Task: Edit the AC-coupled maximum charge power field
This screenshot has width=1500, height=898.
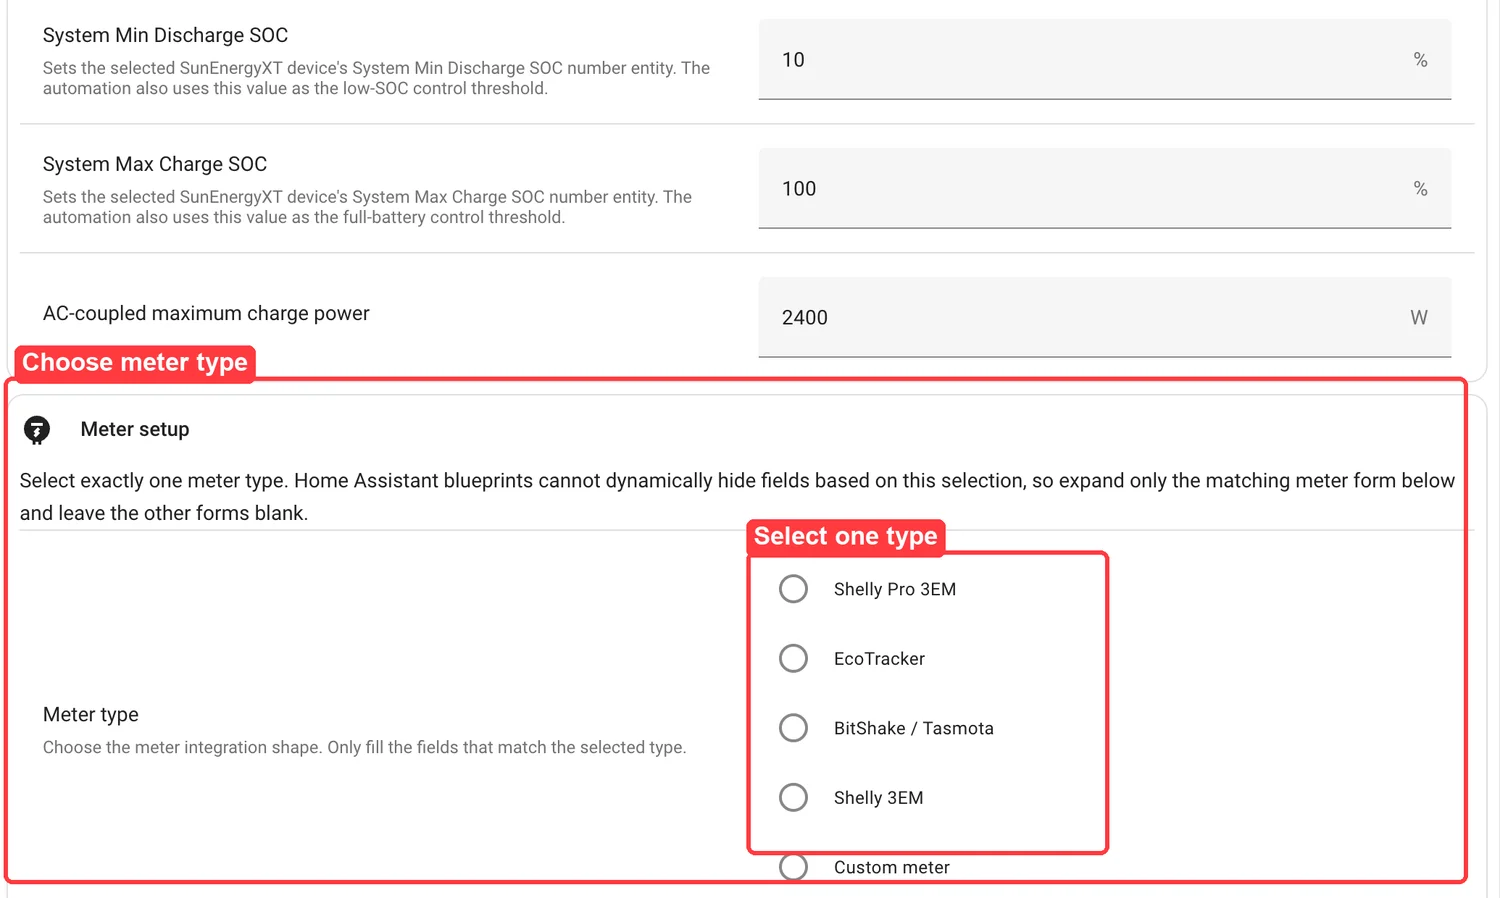Action: [1104, 317]
